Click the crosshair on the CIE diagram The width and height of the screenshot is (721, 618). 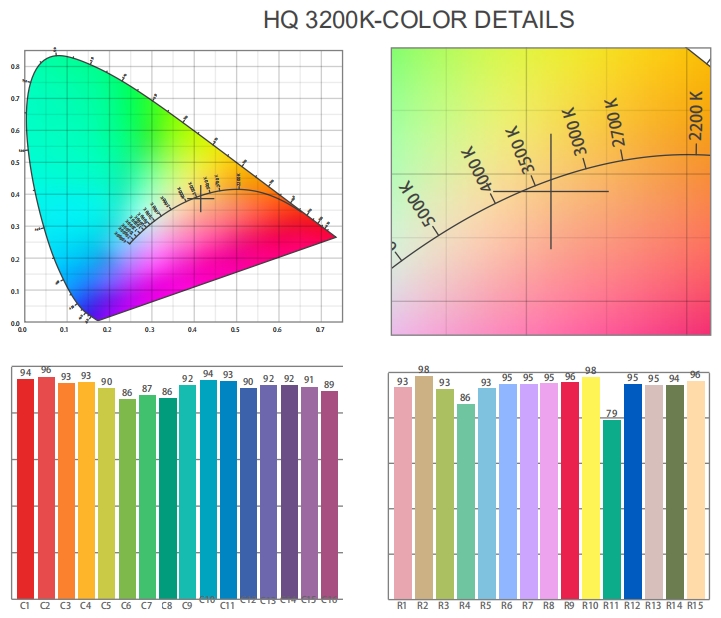click(200, 198)
